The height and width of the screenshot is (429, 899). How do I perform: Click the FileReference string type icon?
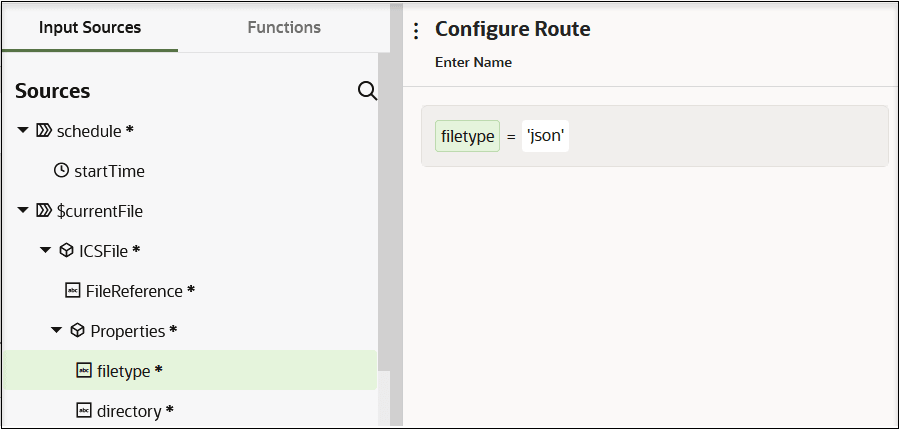click(x=73, y=290)
